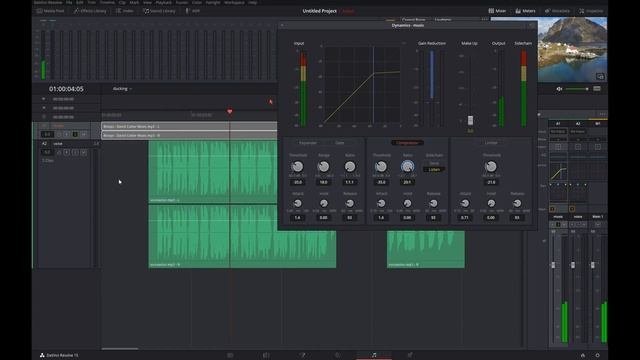Image resolution: width=640 pixels, height=360 pixels.
Task: Click Limiter threshold value -21.0 field
Action: point(491,182)
